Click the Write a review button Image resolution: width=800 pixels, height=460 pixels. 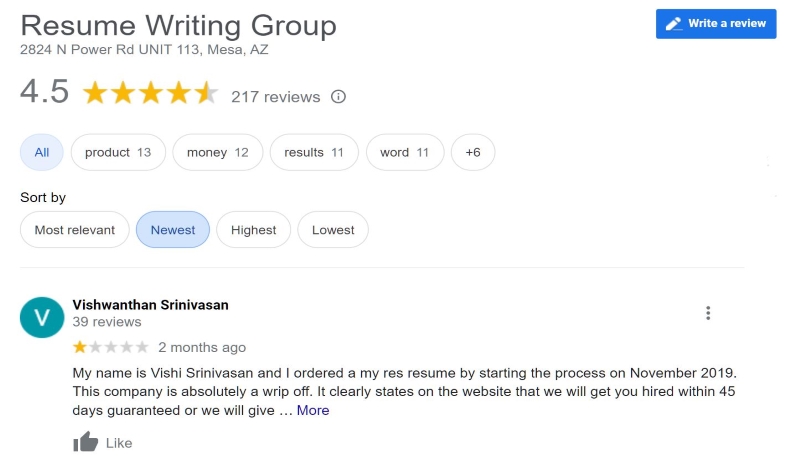click(x=716, y=23)
